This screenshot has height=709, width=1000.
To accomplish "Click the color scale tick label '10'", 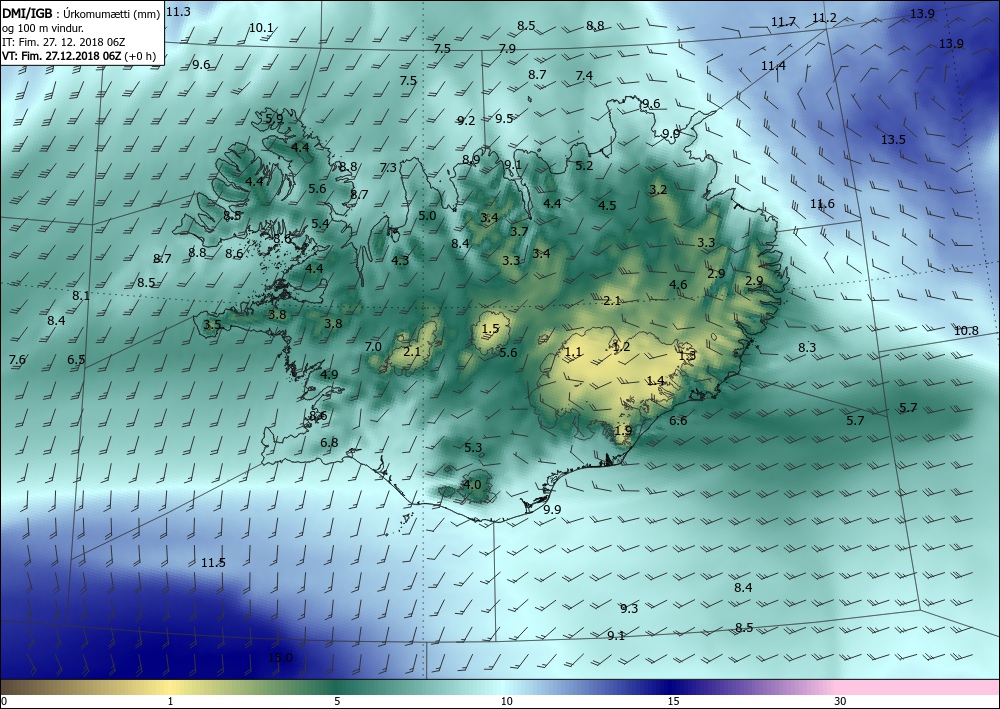I will tap(506, 701).
